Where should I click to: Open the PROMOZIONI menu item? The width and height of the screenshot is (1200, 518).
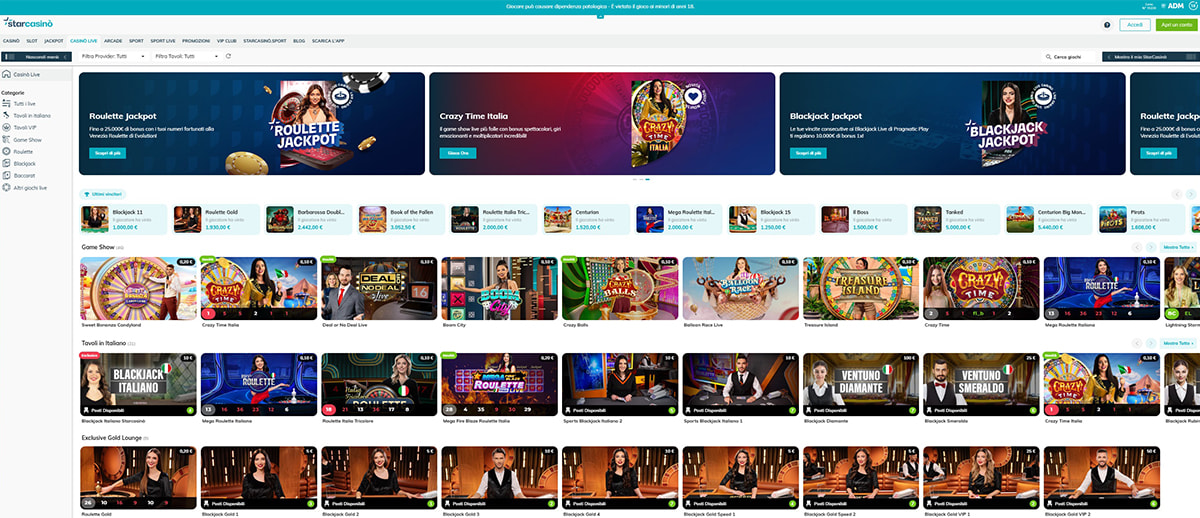[196, 41]
